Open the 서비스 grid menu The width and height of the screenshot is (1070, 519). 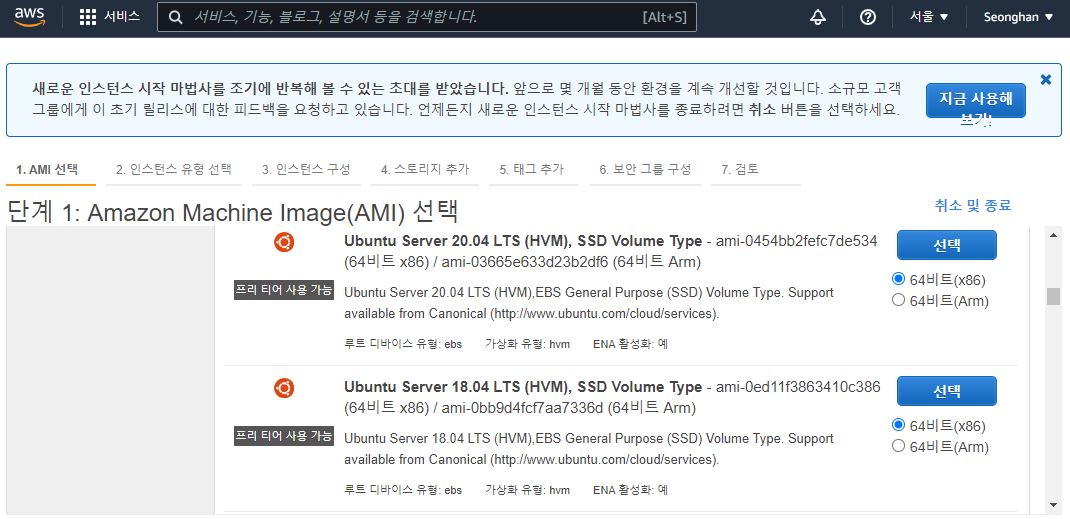click(x=109, y=17)
